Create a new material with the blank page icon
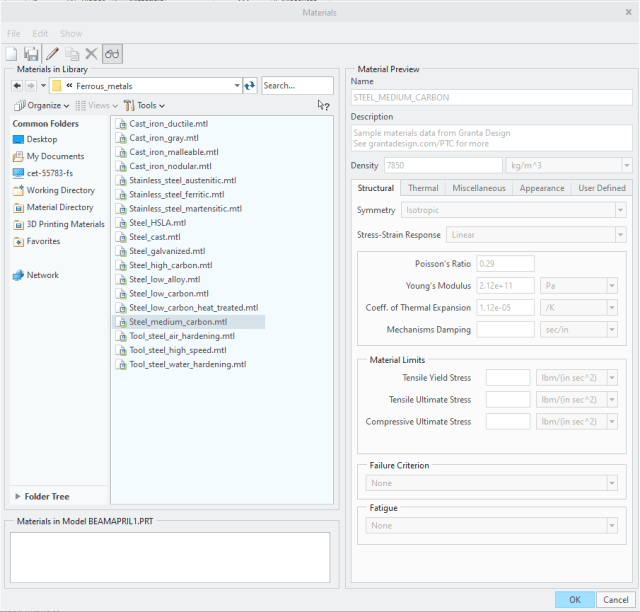This screenshot has width=640, height=612. [12, 54]
